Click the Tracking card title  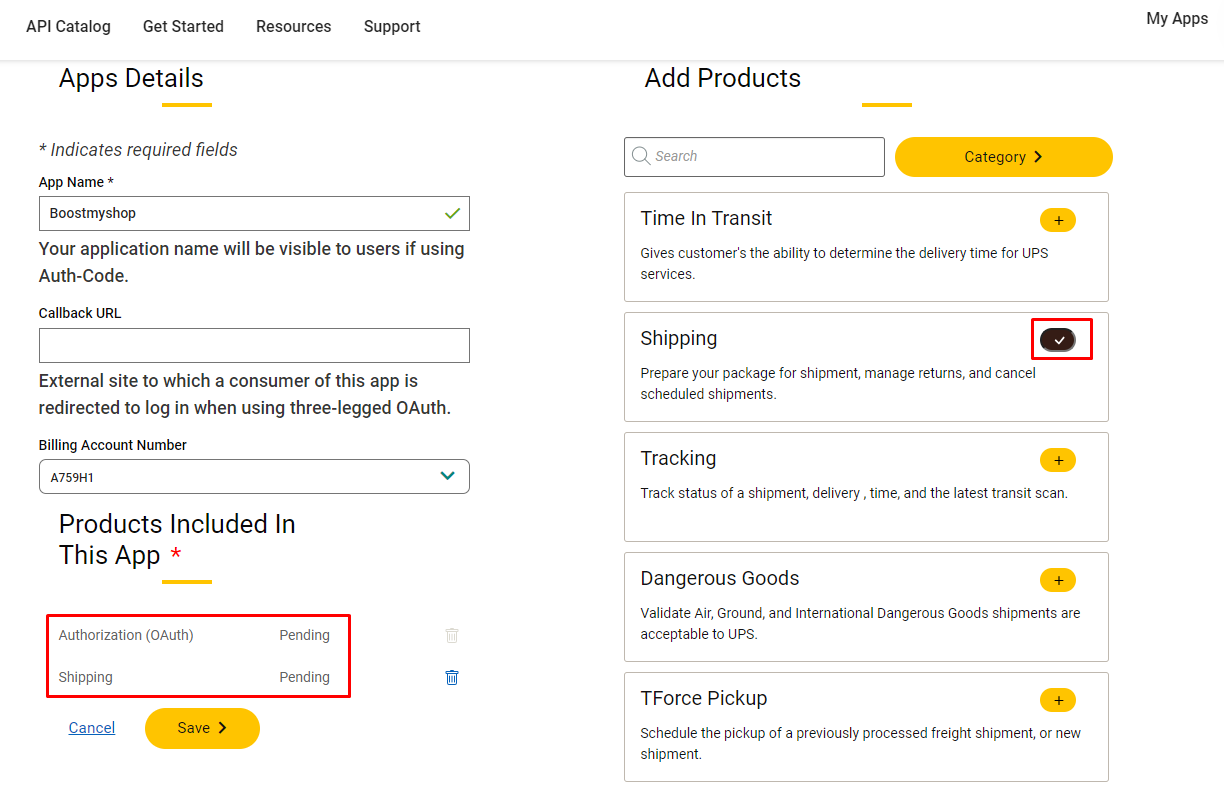678,459
